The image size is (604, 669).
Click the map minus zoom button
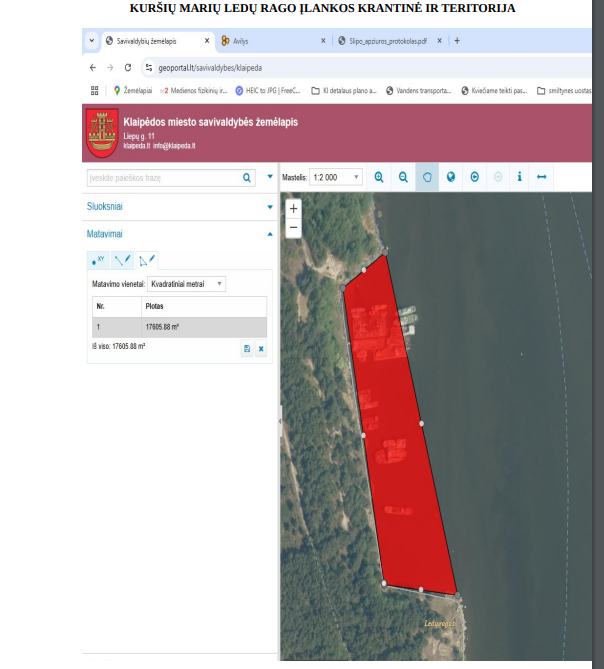tap(294, 227)
